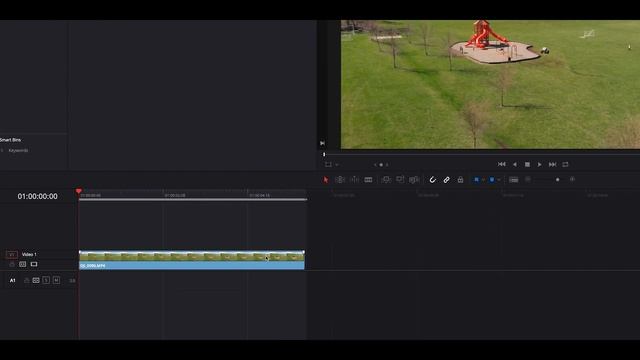Solo the A1 audio track
The width and height of the screenshot is (640, 360).
tap(46, 280)
